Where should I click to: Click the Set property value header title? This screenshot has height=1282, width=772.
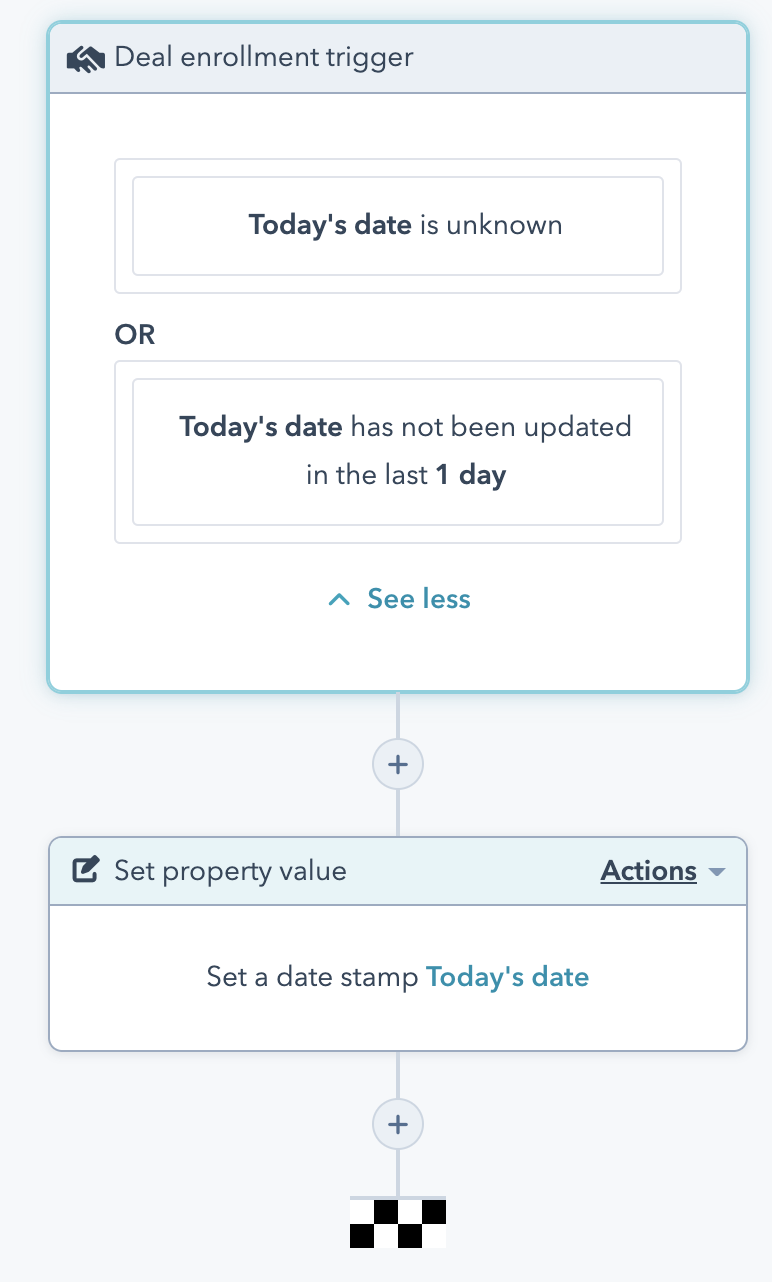click(230, 871)
